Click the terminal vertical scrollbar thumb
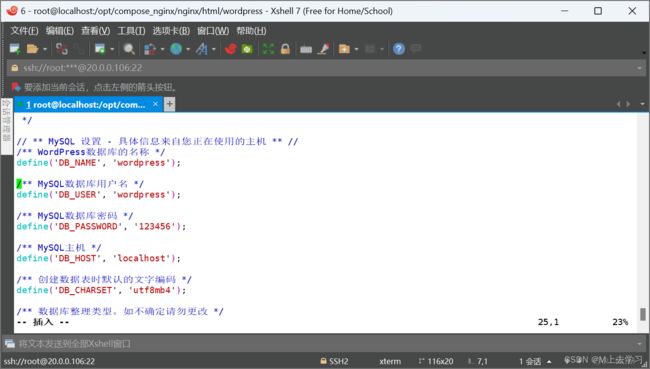Image resolution: width=650 pixels, height=369 pixels. pyautogui.click(x=643, y=314)
